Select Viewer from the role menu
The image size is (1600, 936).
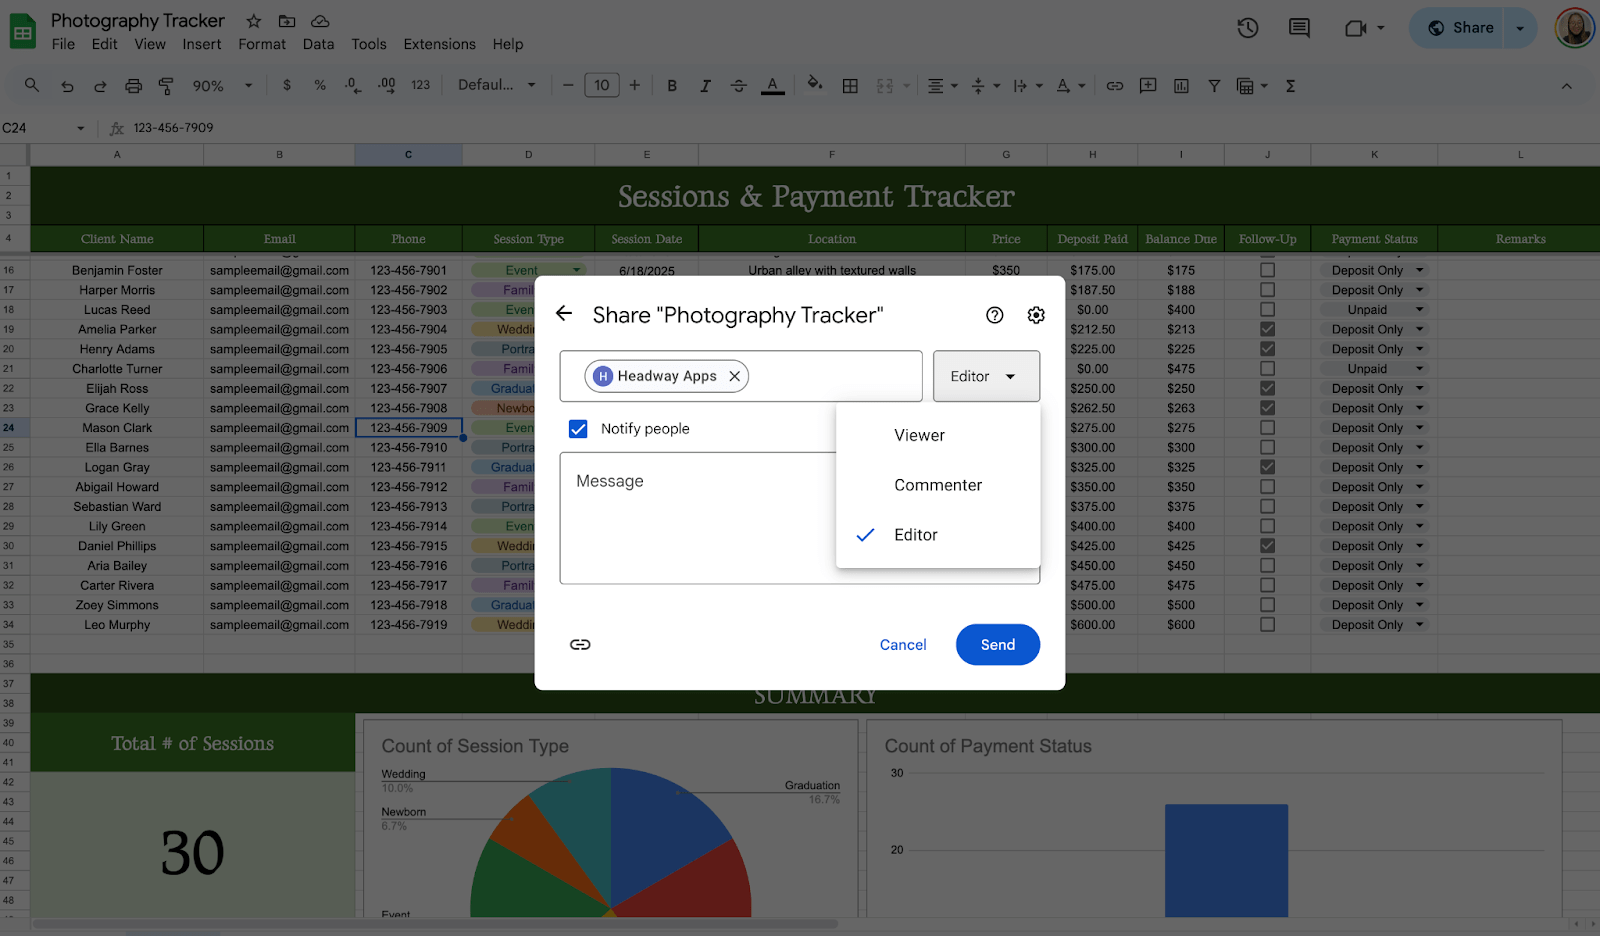(919, 436)
